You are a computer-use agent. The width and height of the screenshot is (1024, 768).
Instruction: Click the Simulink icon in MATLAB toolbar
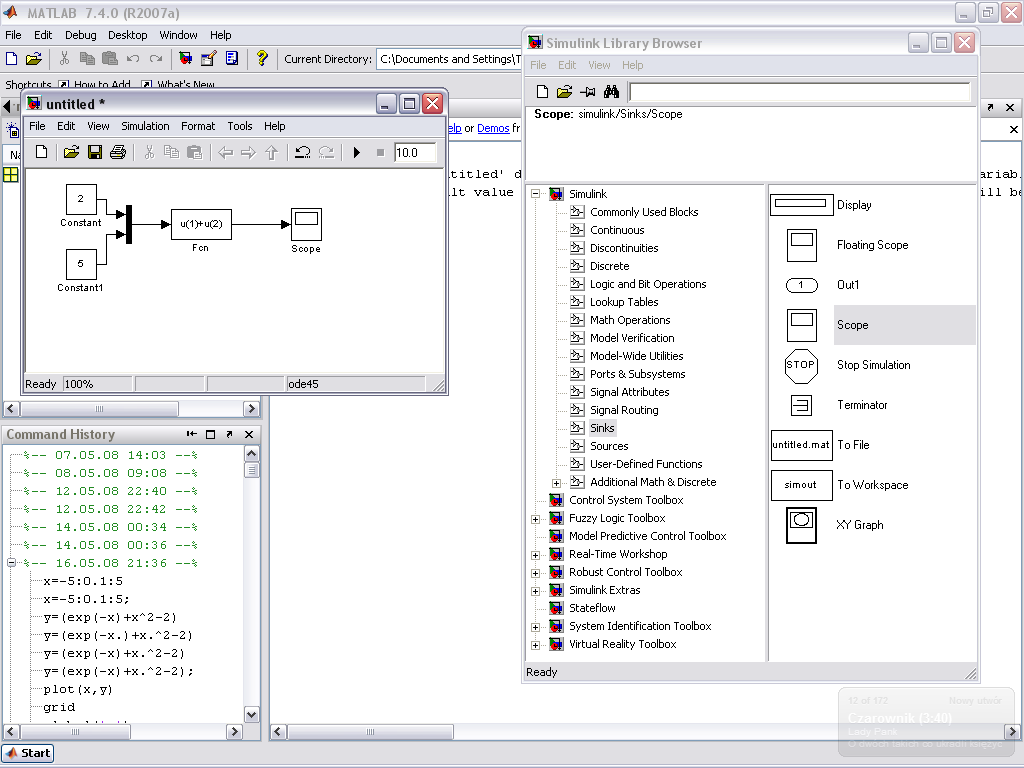tap(185, 59)
